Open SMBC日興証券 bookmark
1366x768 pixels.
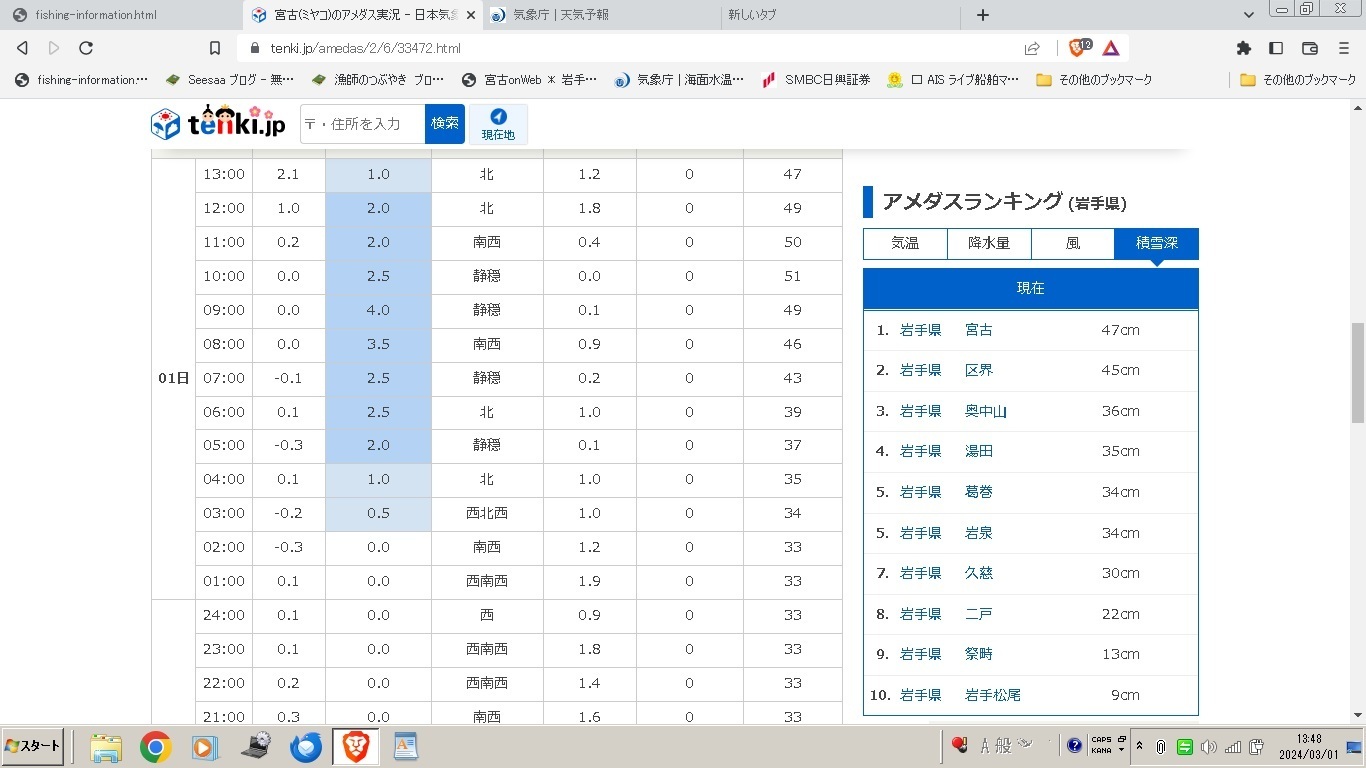(816, 80)
